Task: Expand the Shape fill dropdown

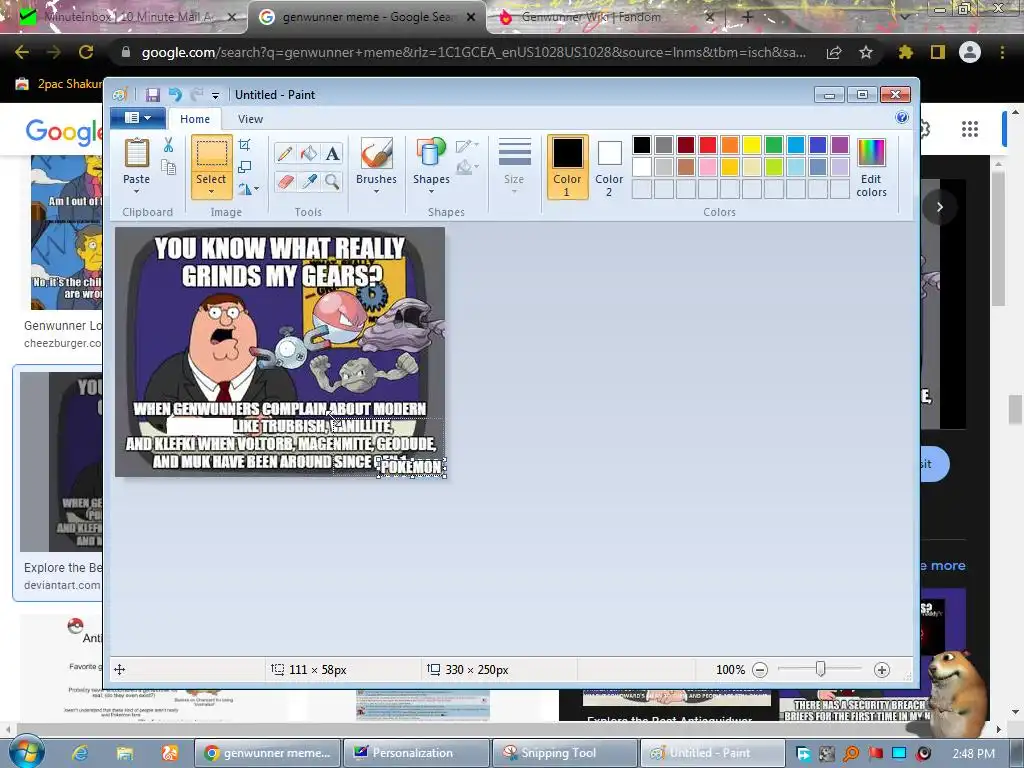Action: (x=468, y=168)
